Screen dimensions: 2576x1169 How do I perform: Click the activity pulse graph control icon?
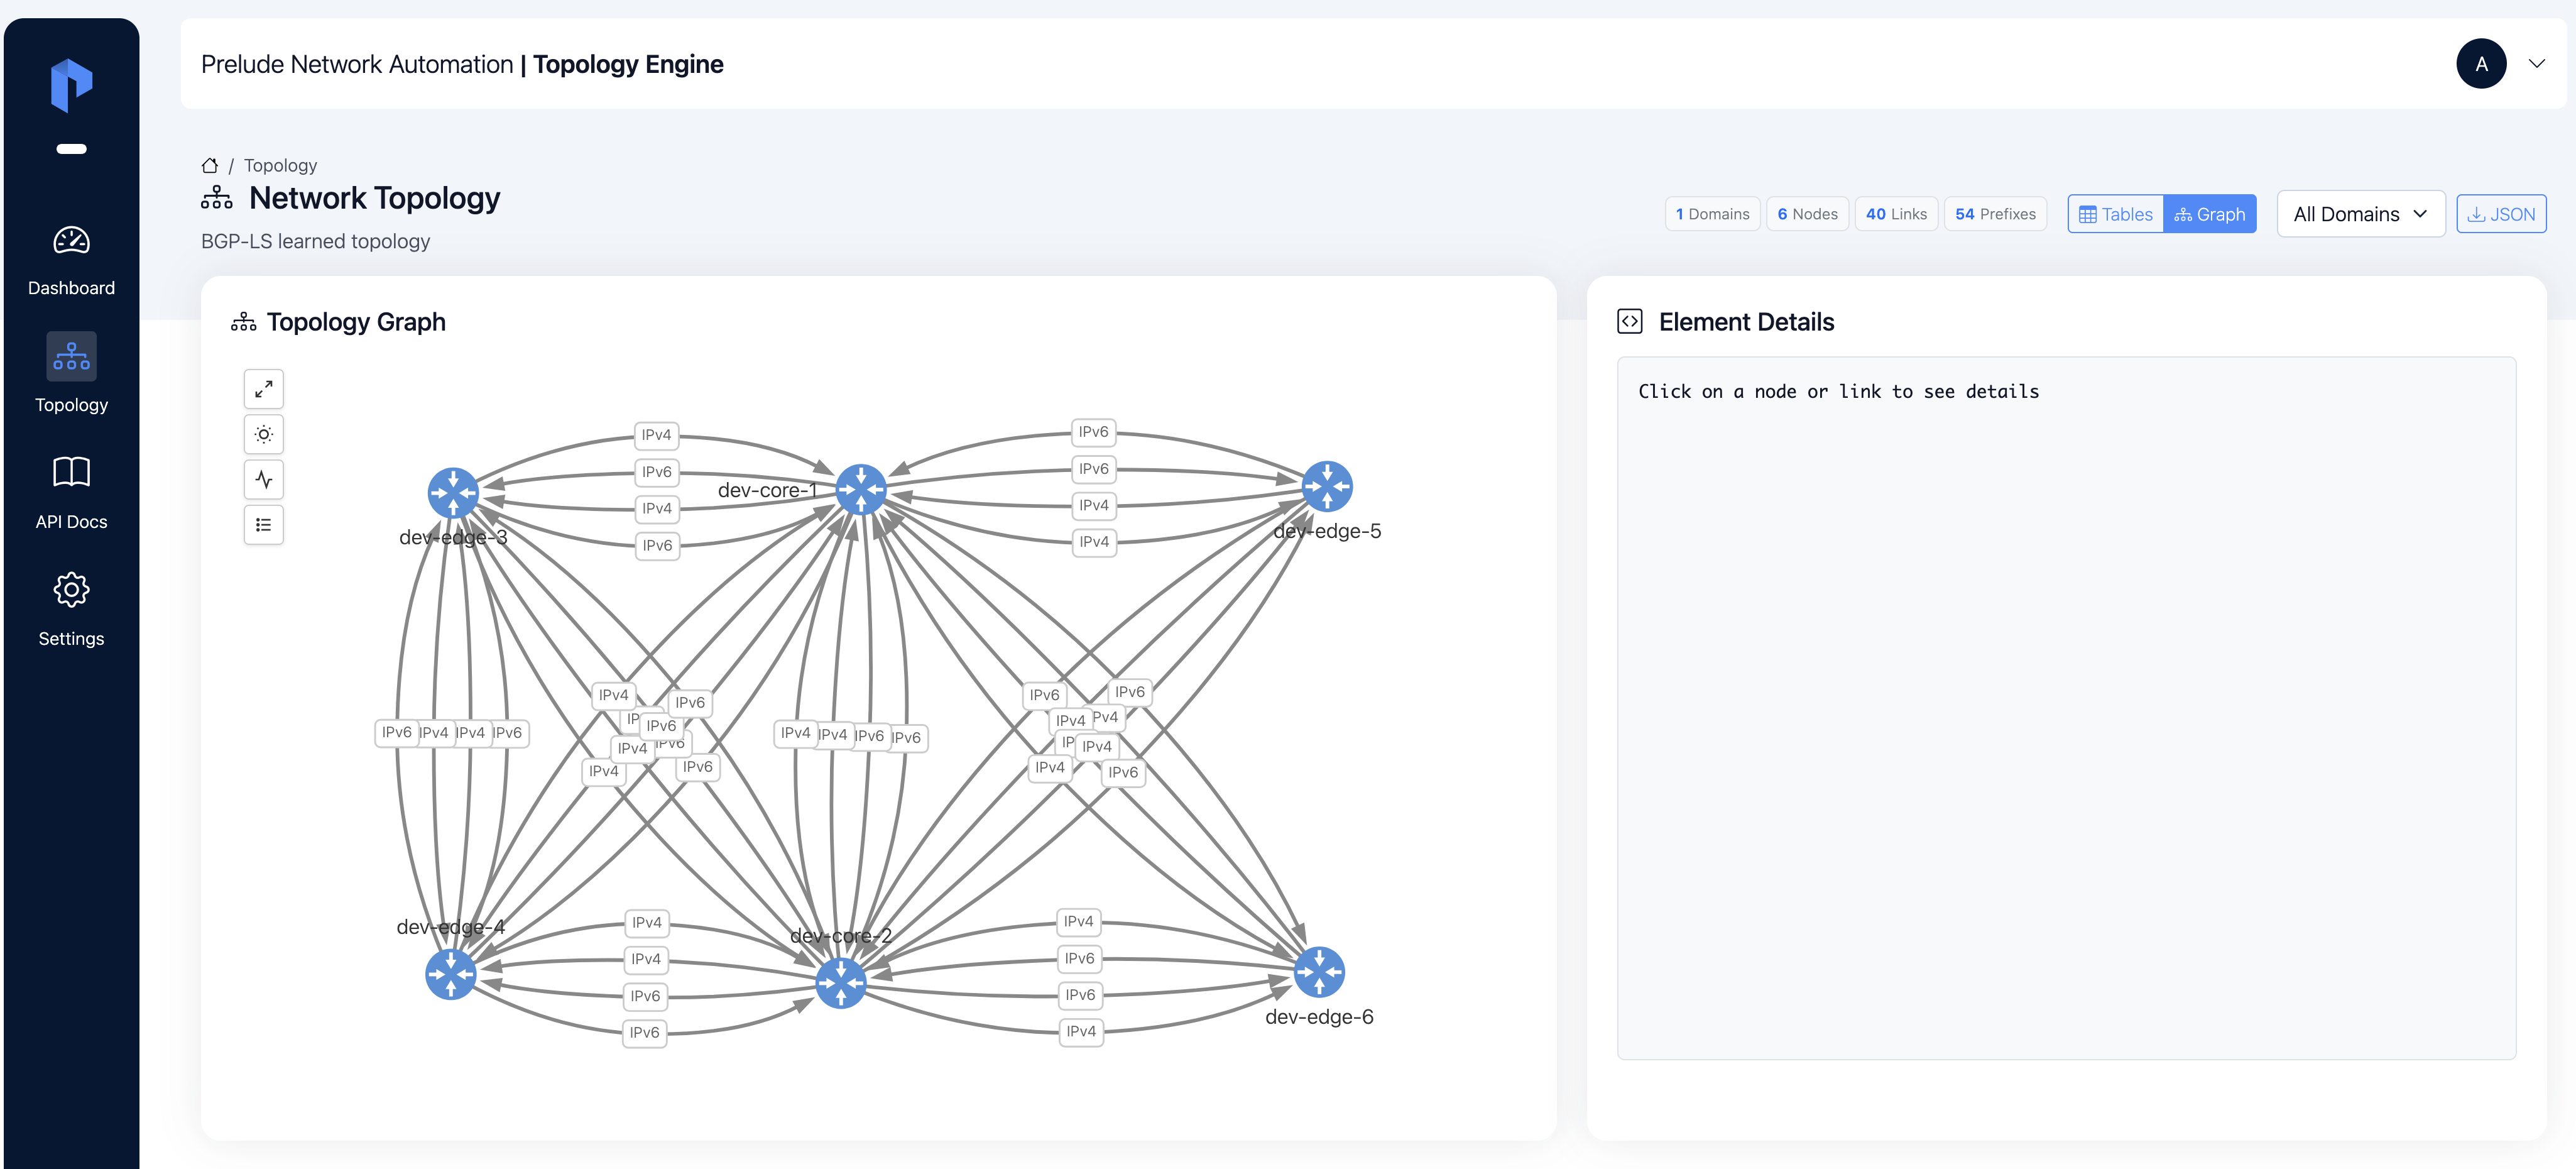[264, 479]
